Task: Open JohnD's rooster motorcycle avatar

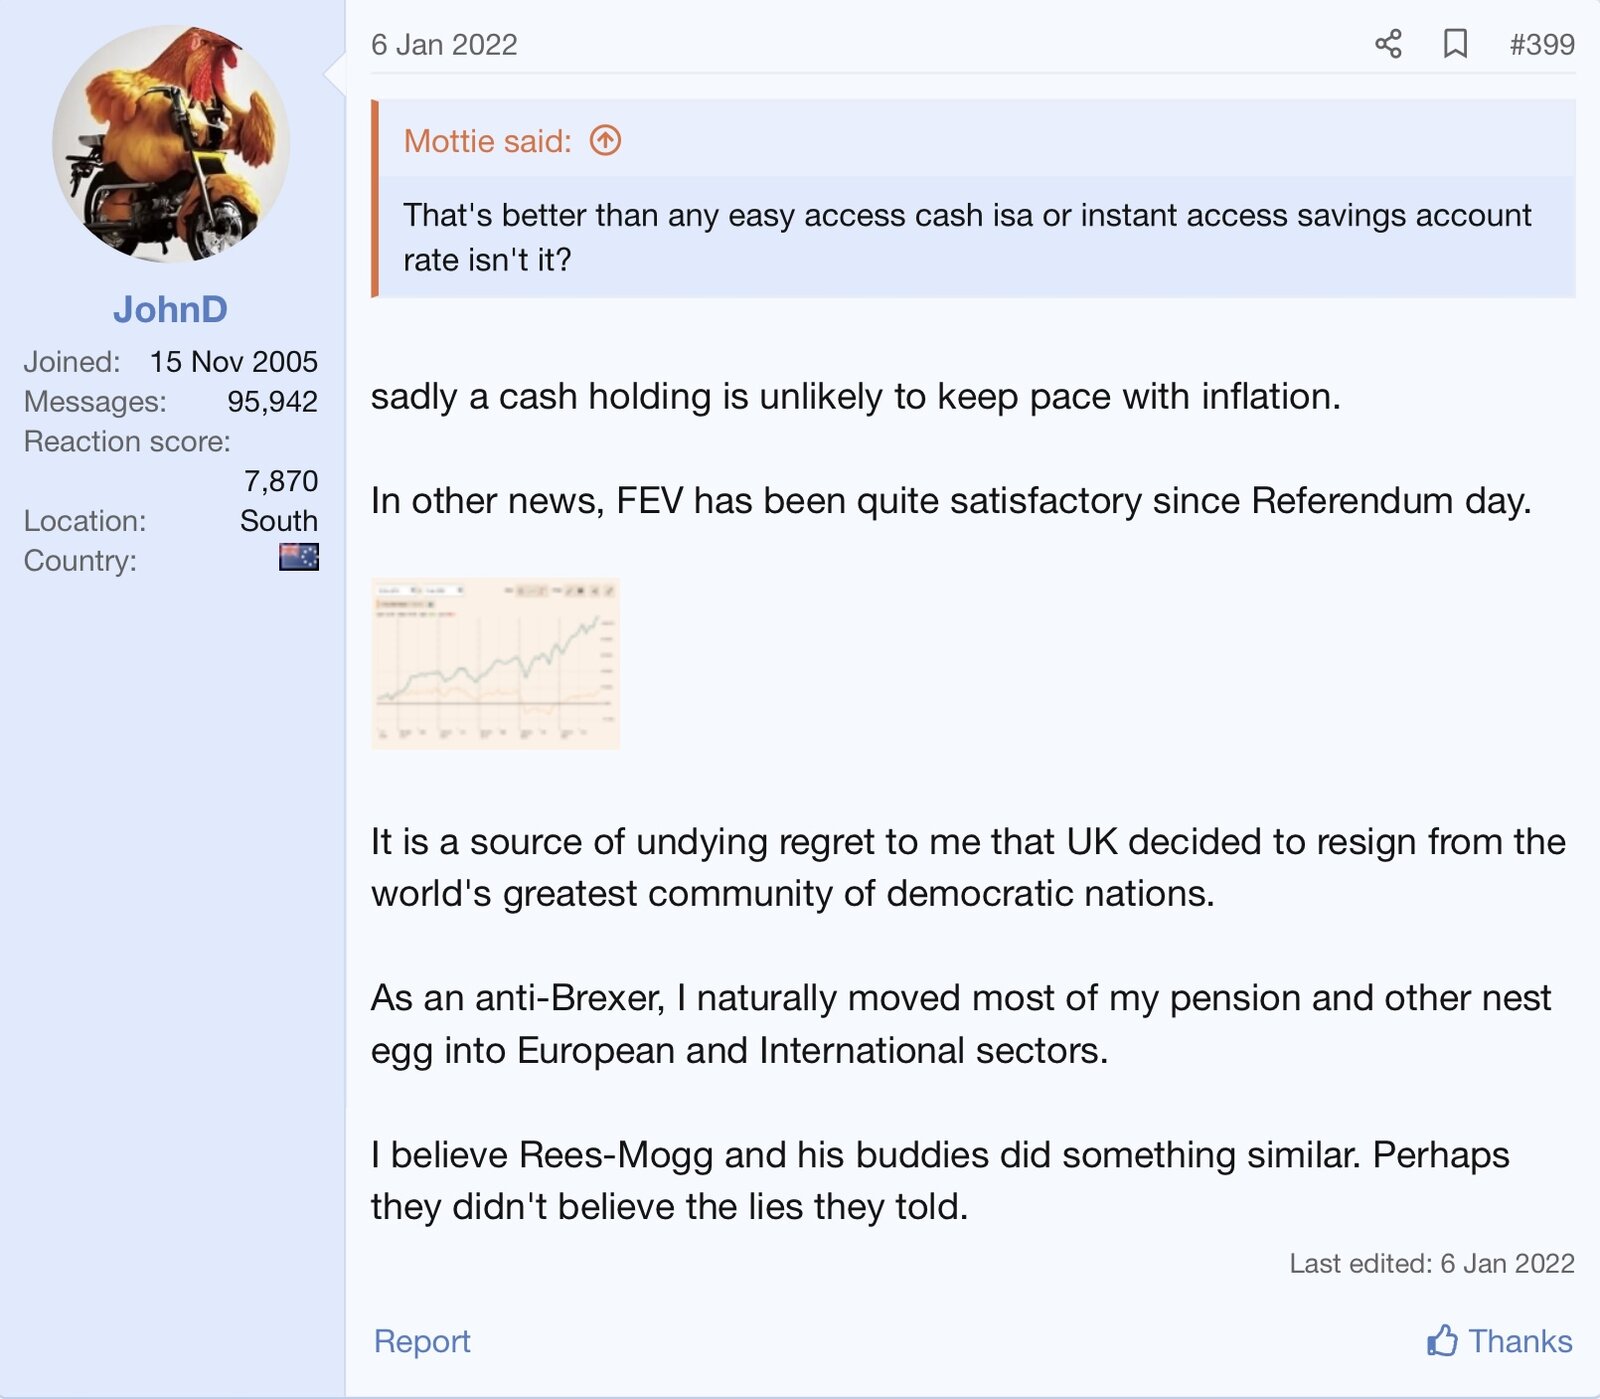Action: point(171,144)
